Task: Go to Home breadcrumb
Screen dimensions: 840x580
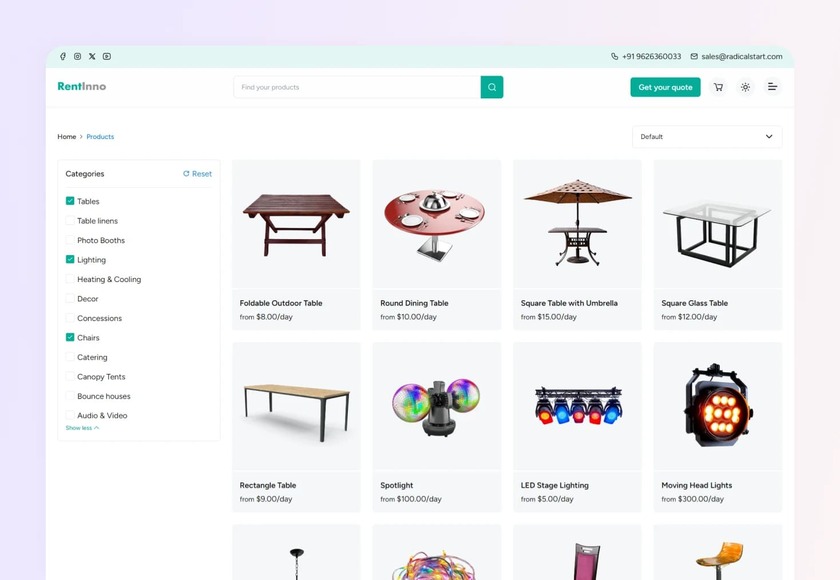Action: (x=67, y=137)
